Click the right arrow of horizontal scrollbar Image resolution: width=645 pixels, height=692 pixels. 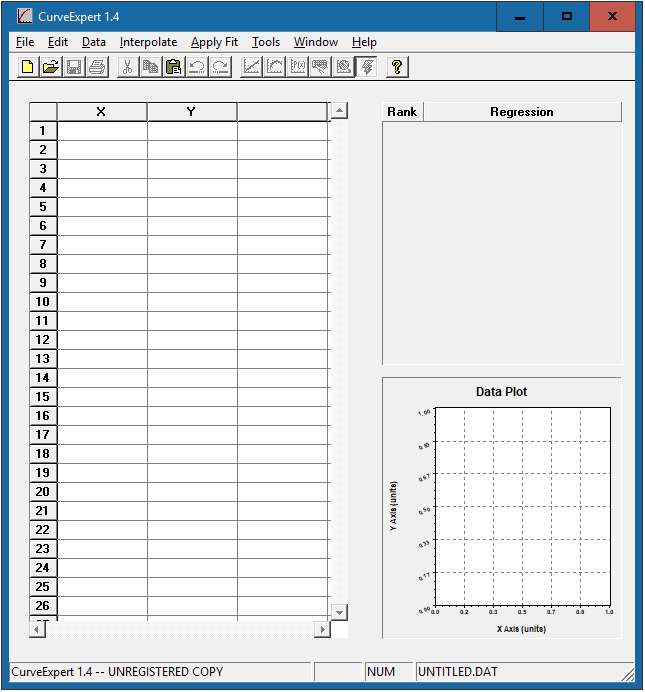point(322,629)
